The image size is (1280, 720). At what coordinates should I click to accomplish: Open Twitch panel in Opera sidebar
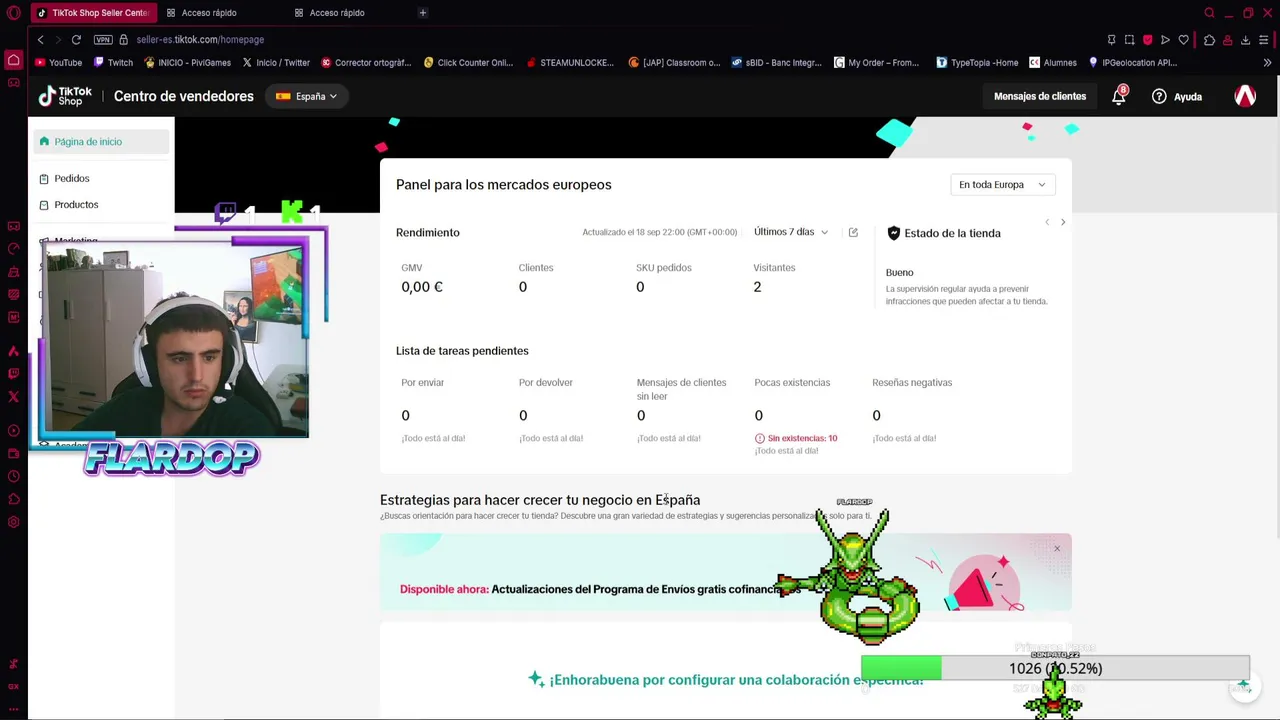coord(13,374)
